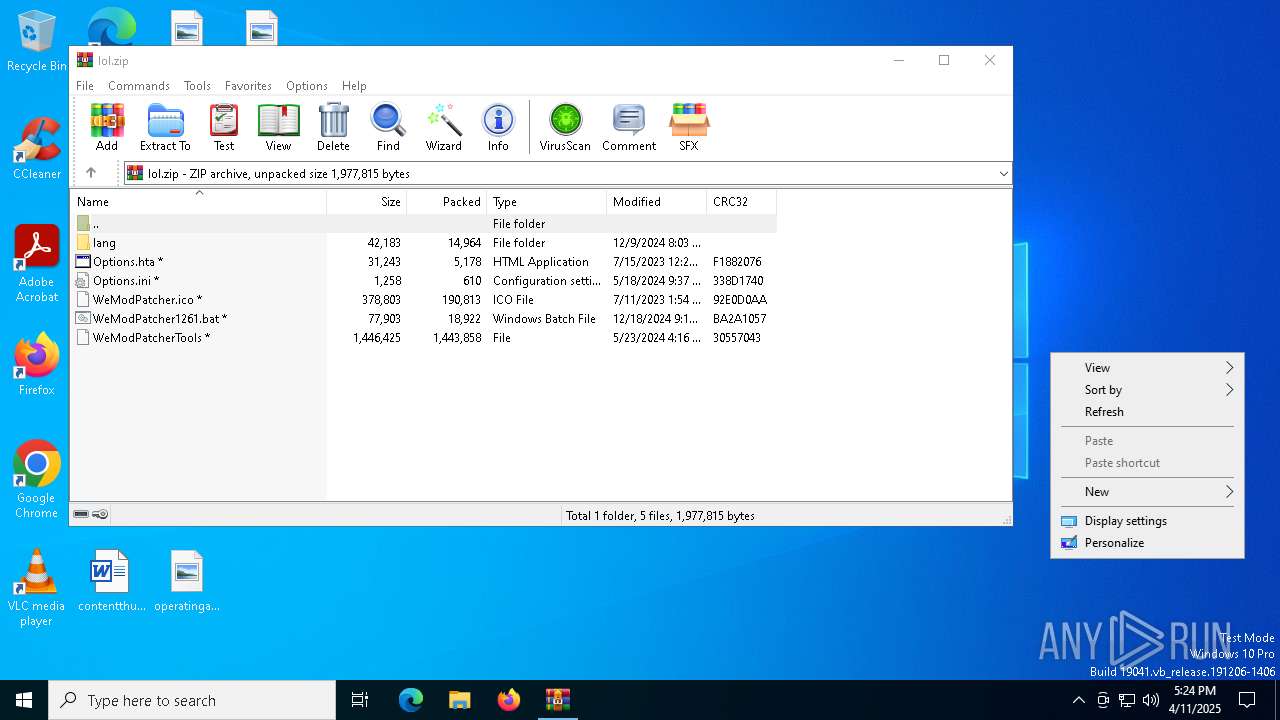Open VLC media player desktop shortcut
Screen dimensions: 1280x720
click(37, 588)
